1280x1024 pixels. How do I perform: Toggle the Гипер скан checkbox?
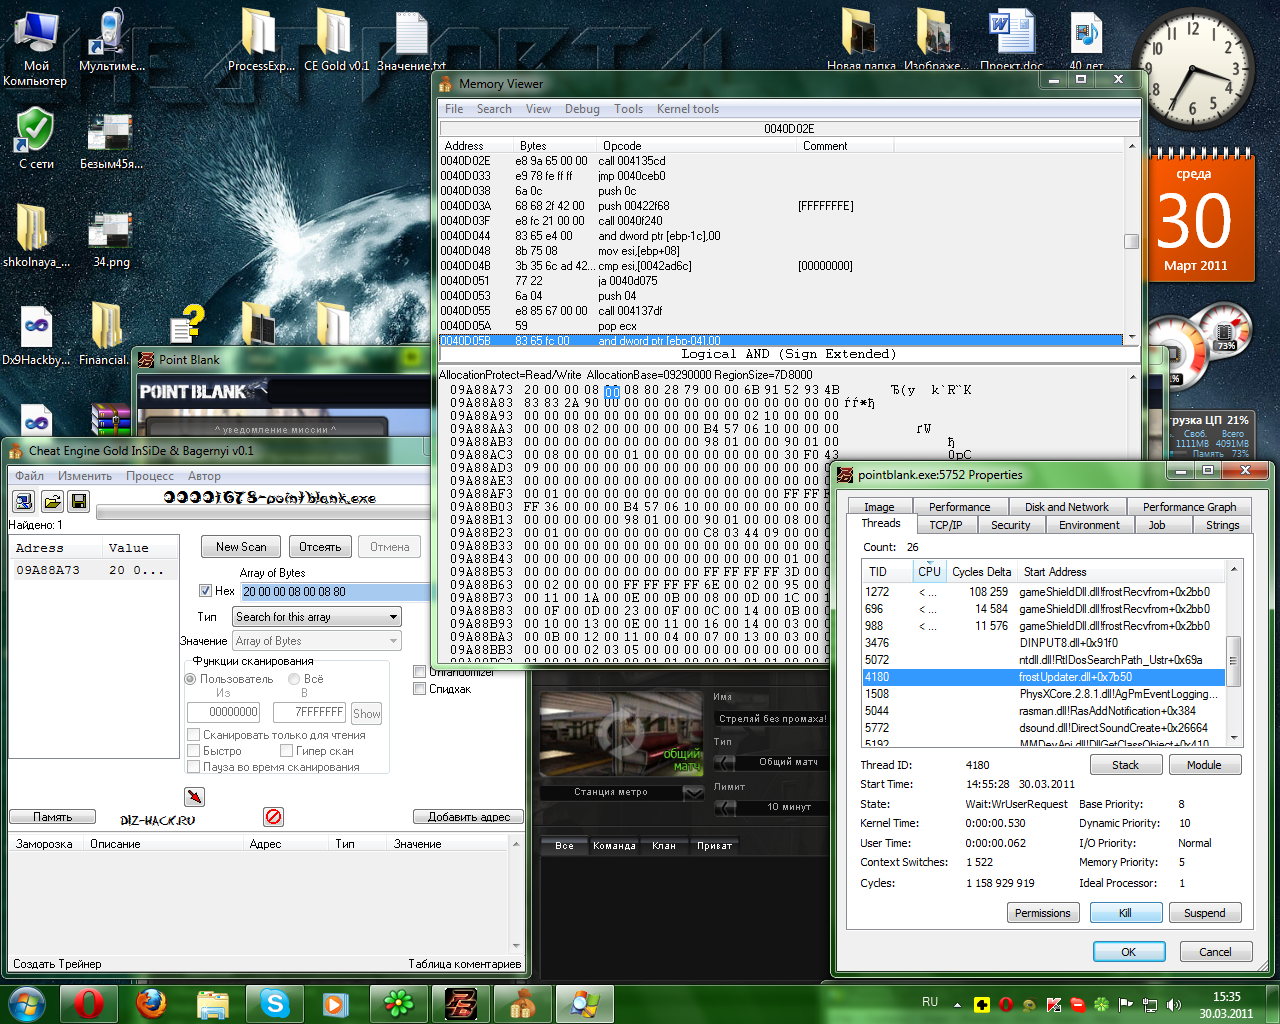point(286,751)
